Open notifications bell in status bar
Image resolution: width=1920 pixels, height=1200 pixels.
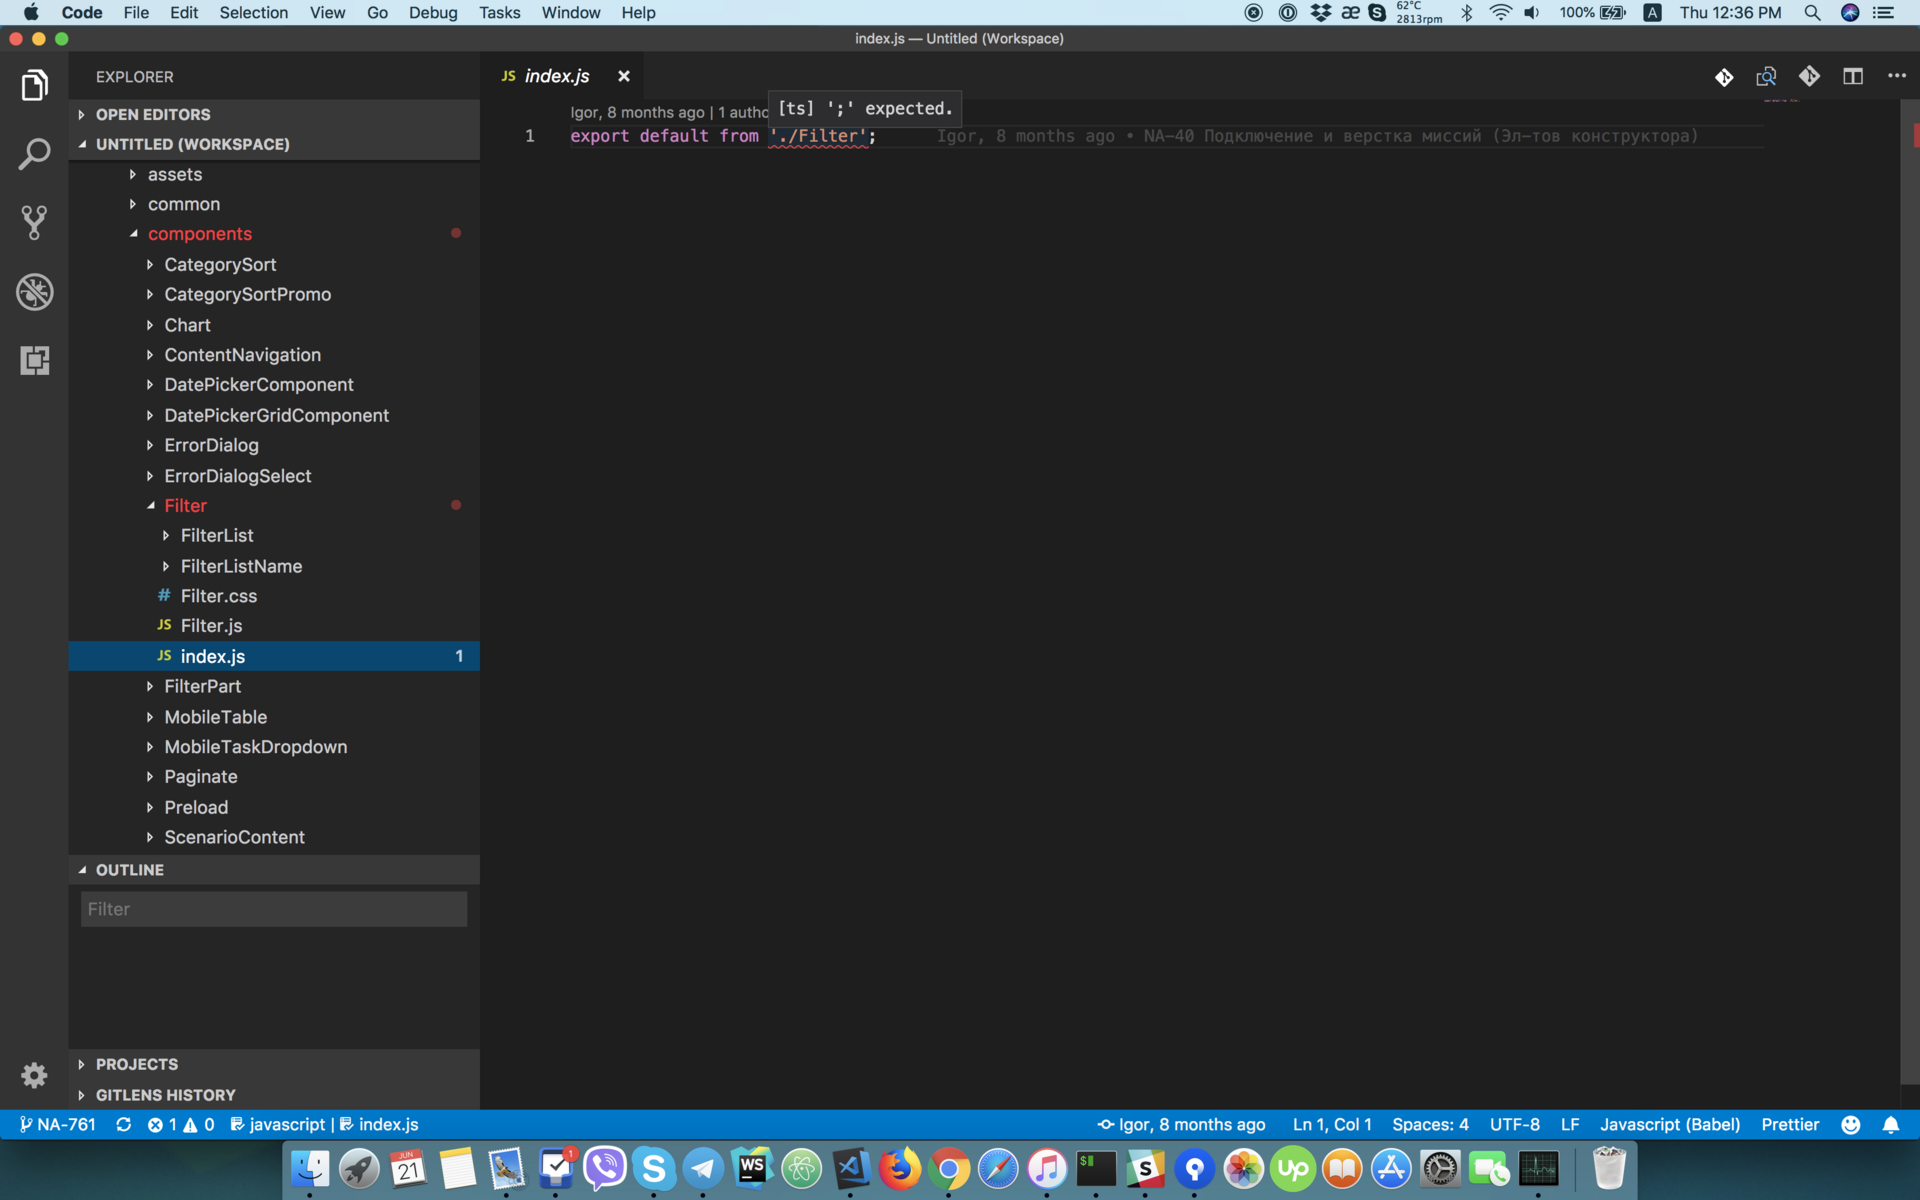1891,1125
